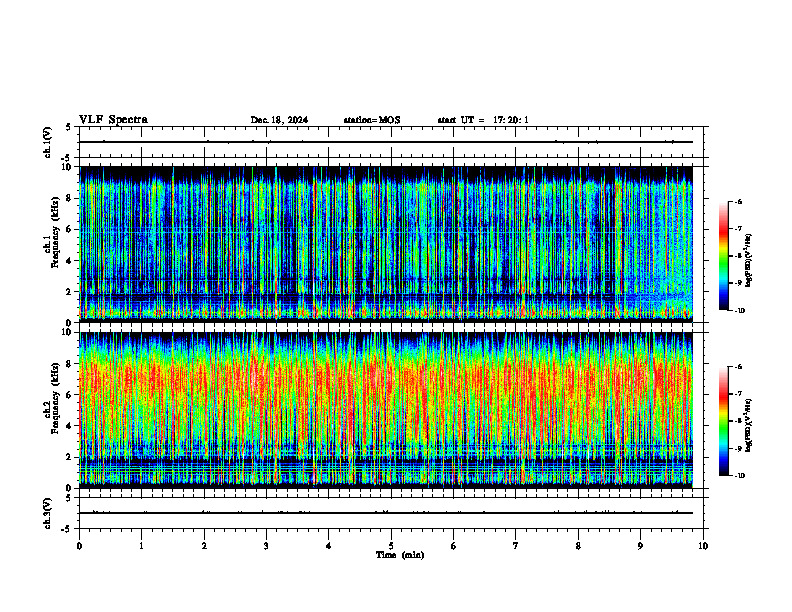Click the "ch.3(V)" waveform axis label

pyautogui.click(x=48, y=513)
